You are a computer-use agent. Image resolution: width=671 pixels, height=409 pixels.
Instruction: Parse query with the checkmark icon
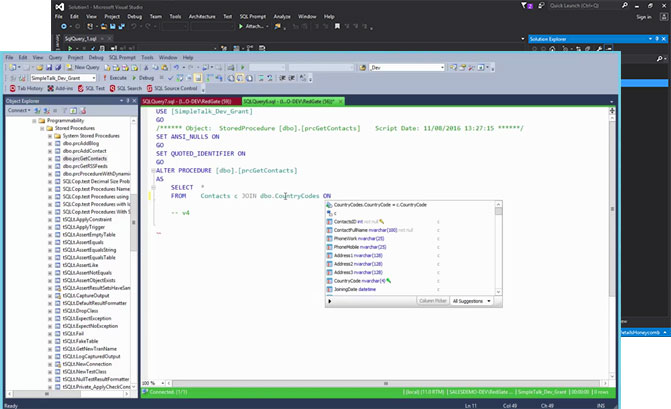coord(170,78)
